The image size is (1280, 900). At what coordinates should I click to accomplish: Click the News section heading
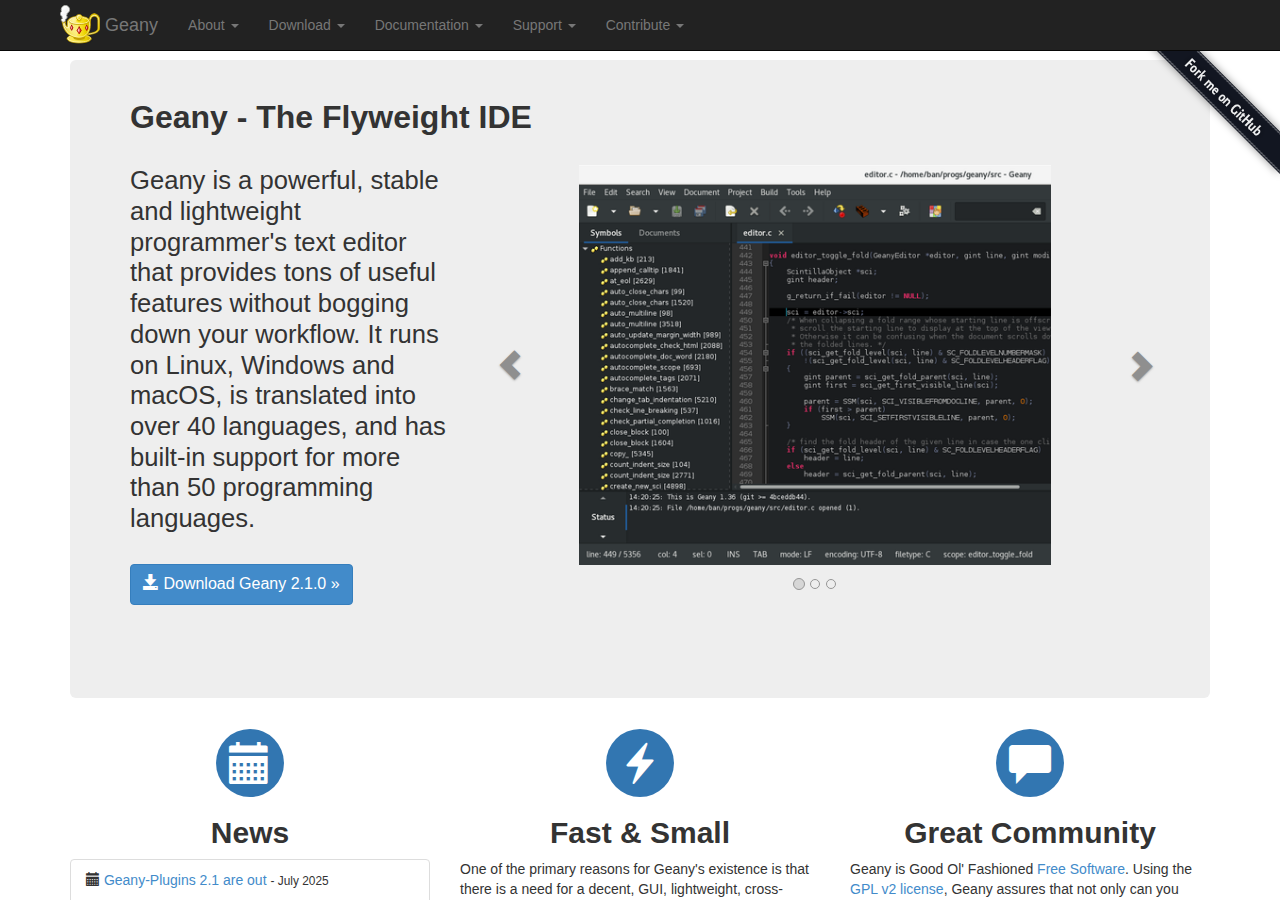pos(250,833)
